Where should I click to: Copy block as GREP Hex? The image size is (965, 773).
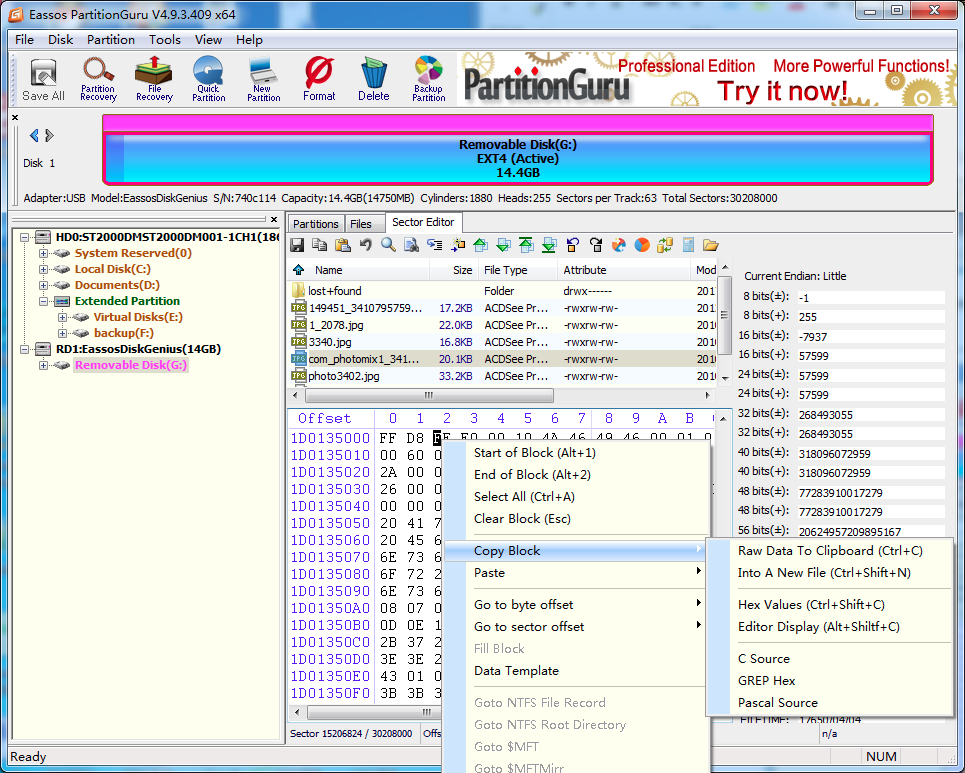766,681
